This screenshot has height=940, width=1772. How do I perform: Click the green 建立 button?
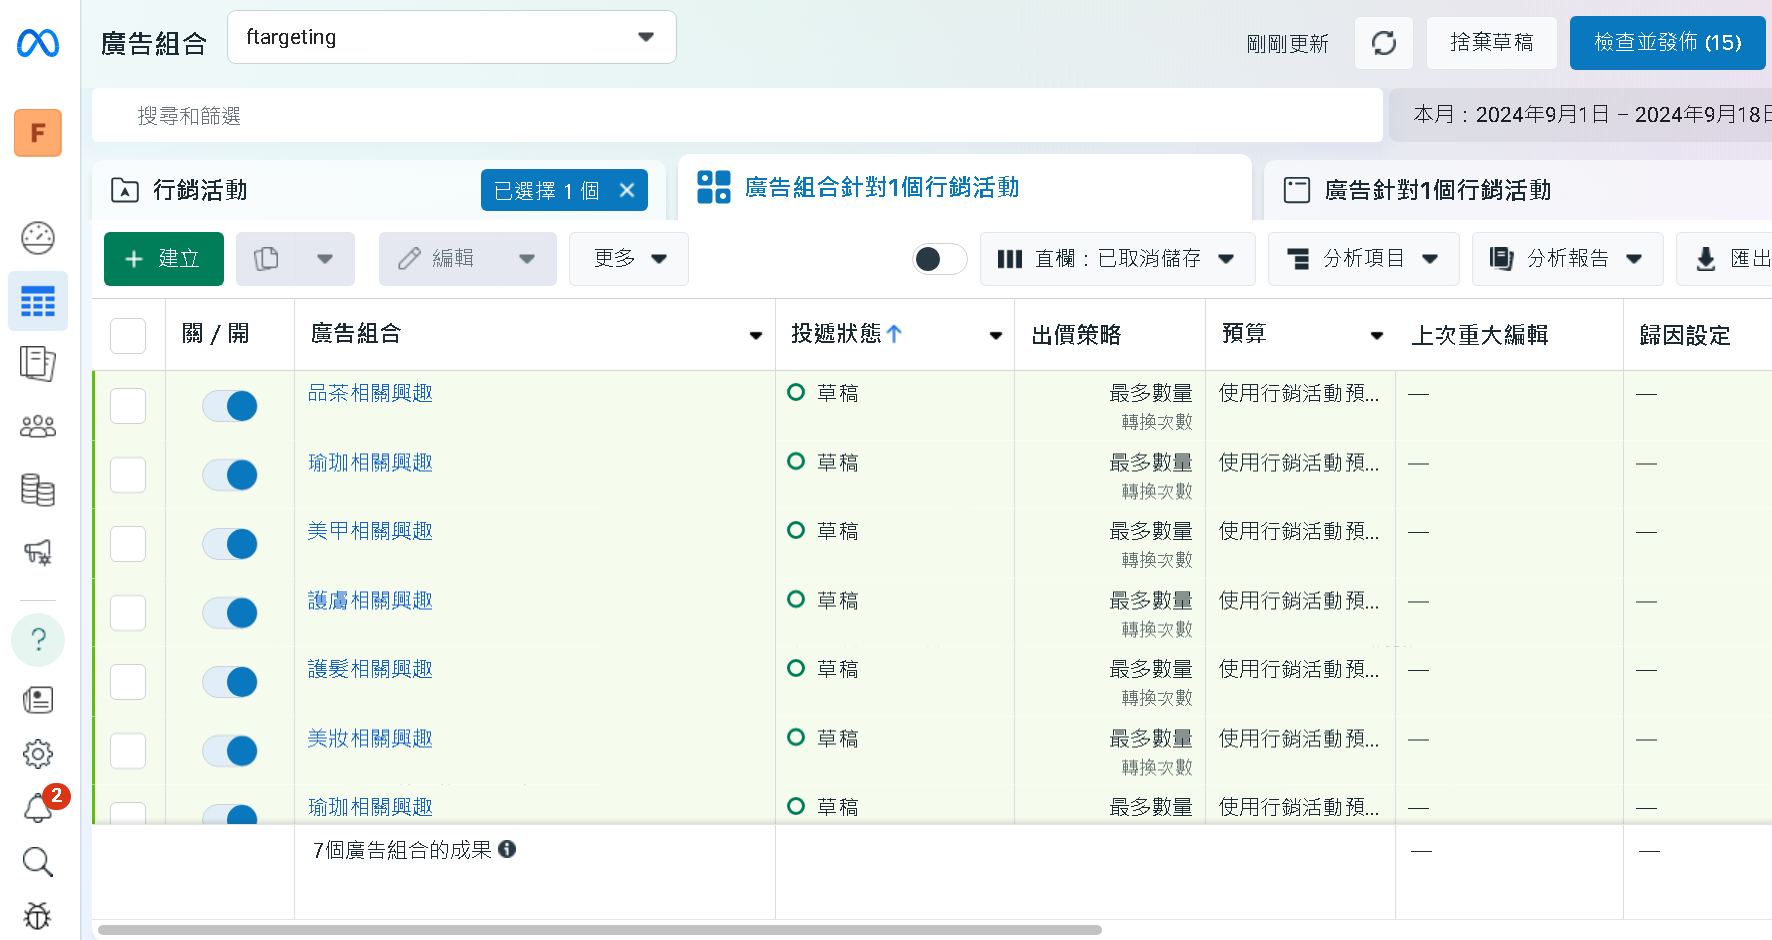(164, 259)
